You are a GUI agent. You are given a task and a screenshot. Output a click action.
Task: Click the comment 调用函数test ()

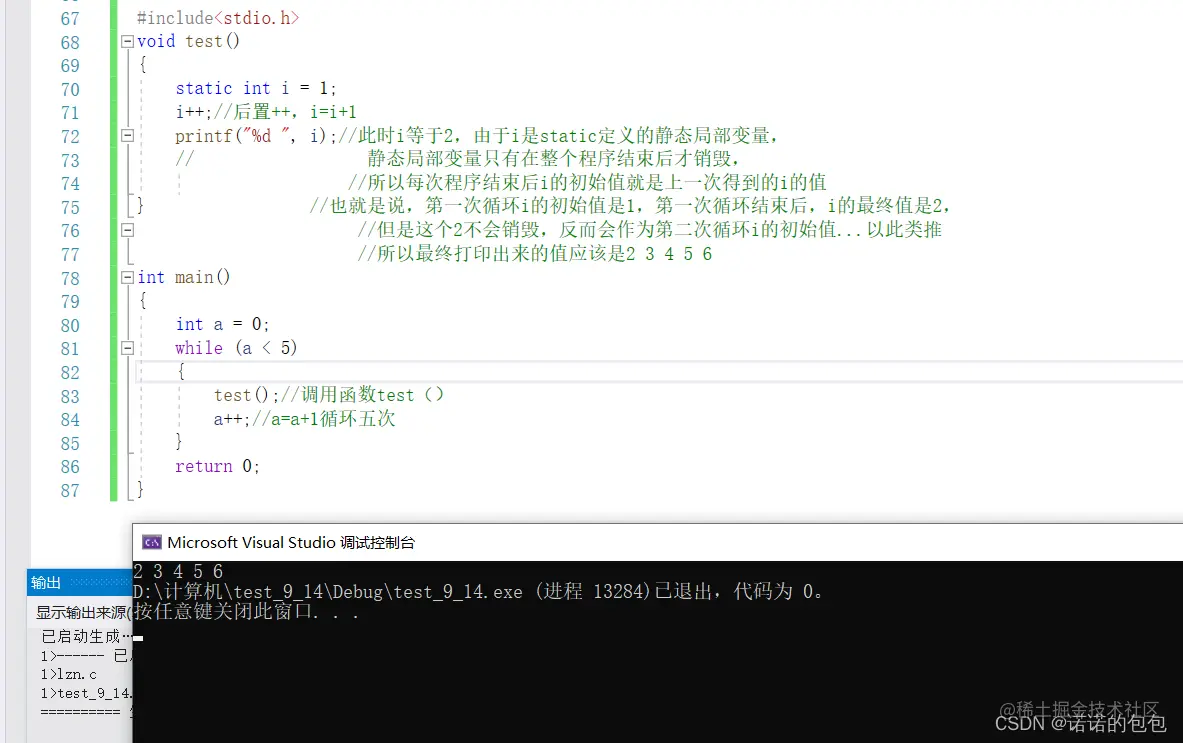[362, 395]
